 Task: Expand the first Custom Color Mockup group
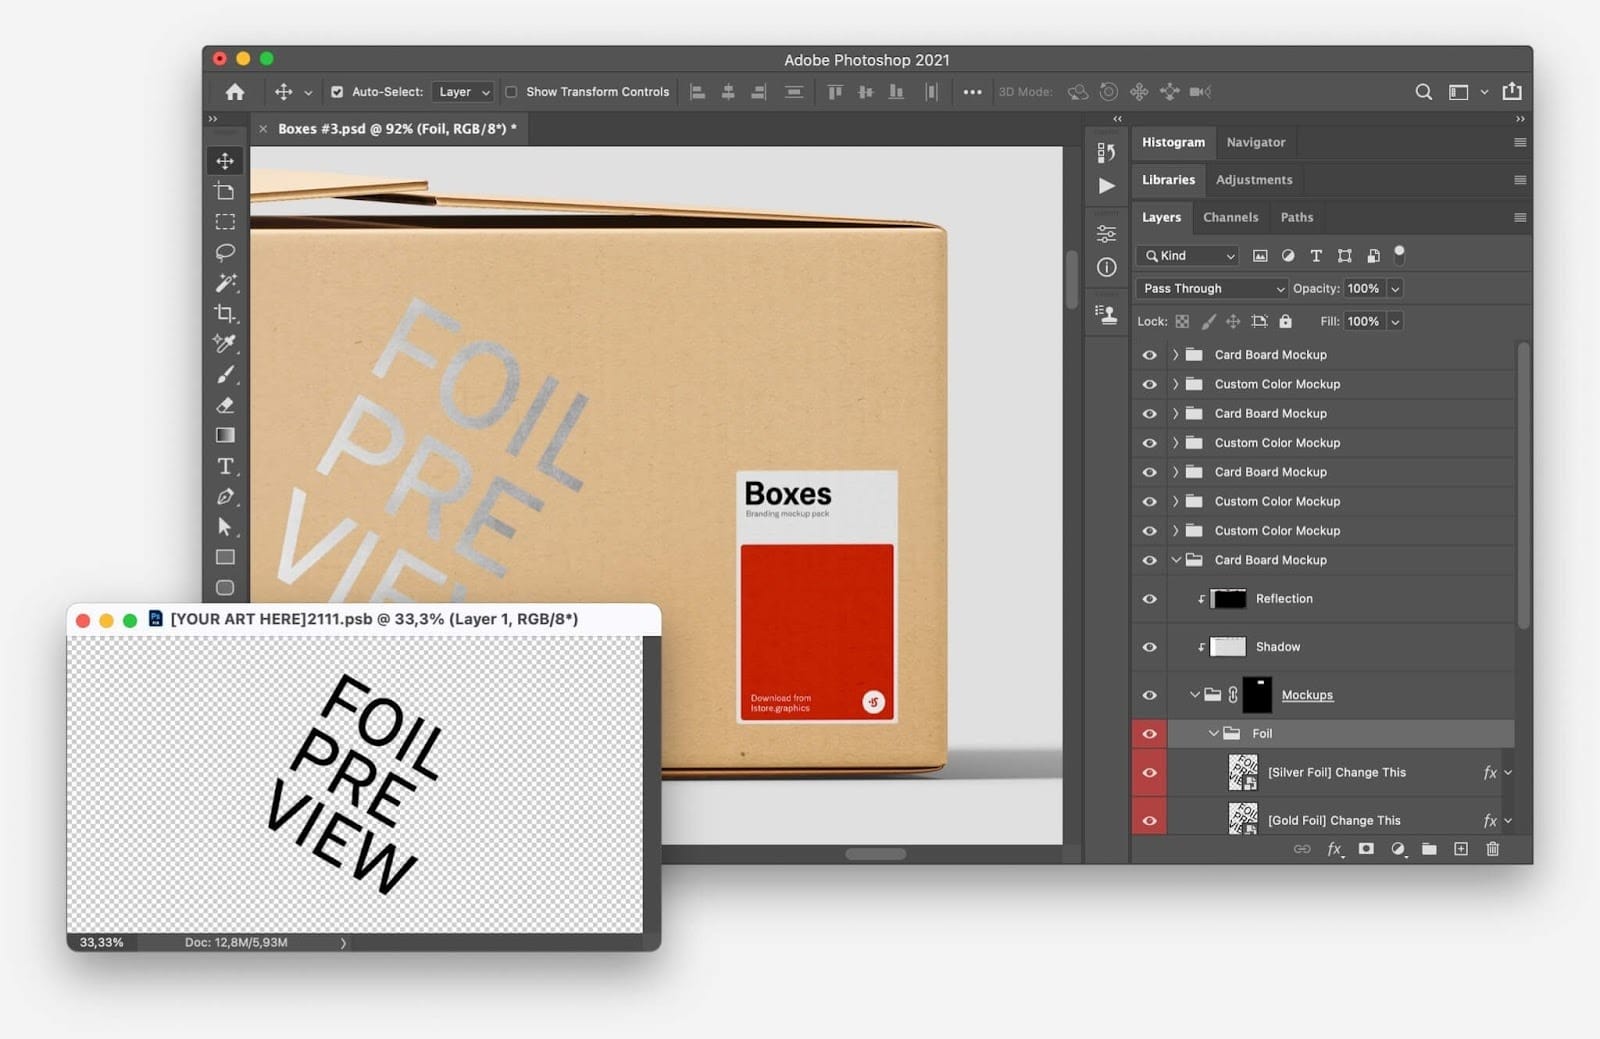[1176, 384]
